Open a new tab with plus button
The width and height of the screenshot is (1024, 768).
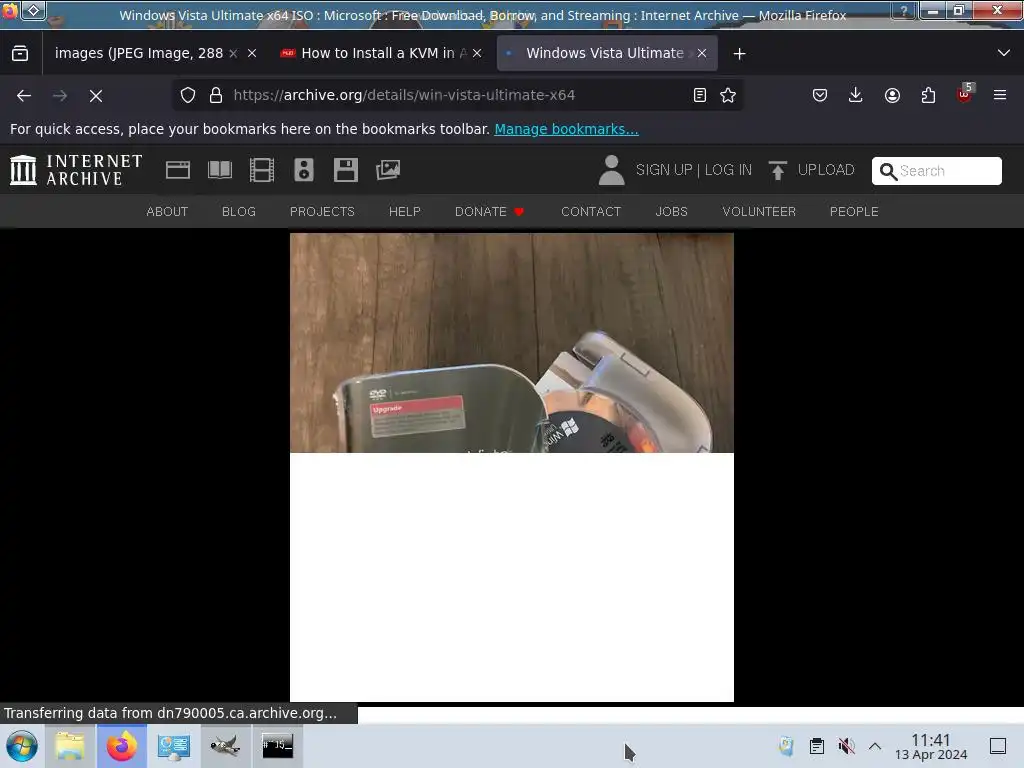click(x=739, y=54)
